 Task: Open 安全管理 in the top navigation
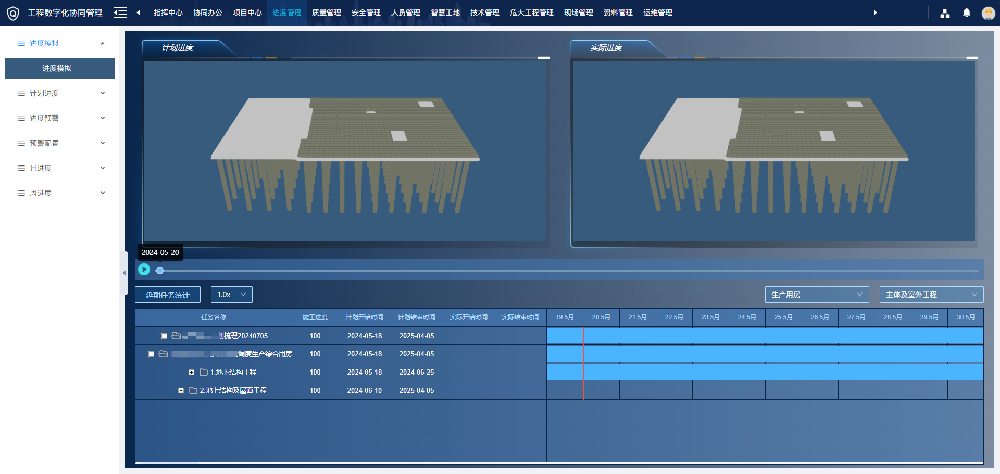click(365, 13)
